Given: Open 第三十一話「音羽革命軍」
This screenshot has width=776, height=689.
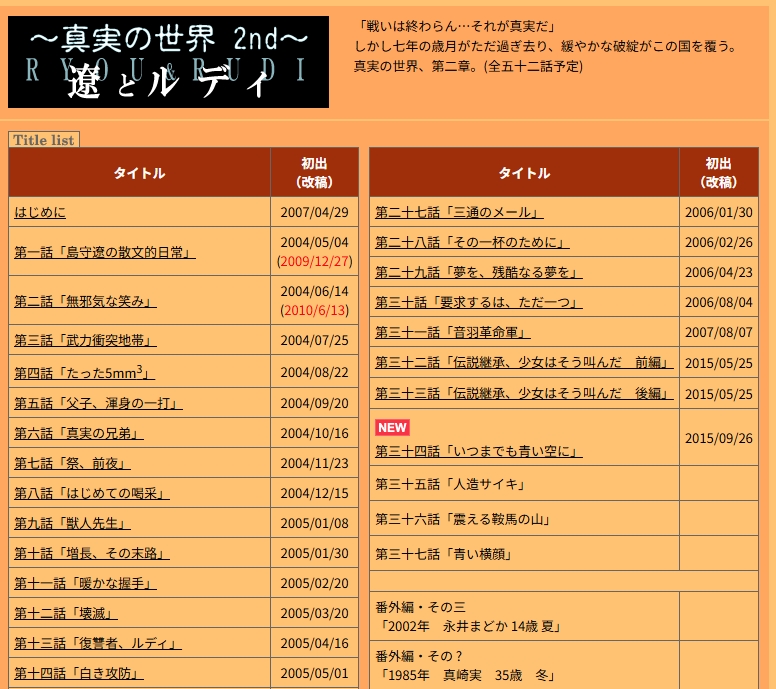Looking at the screenshot, I should click(x=453, y=332).
